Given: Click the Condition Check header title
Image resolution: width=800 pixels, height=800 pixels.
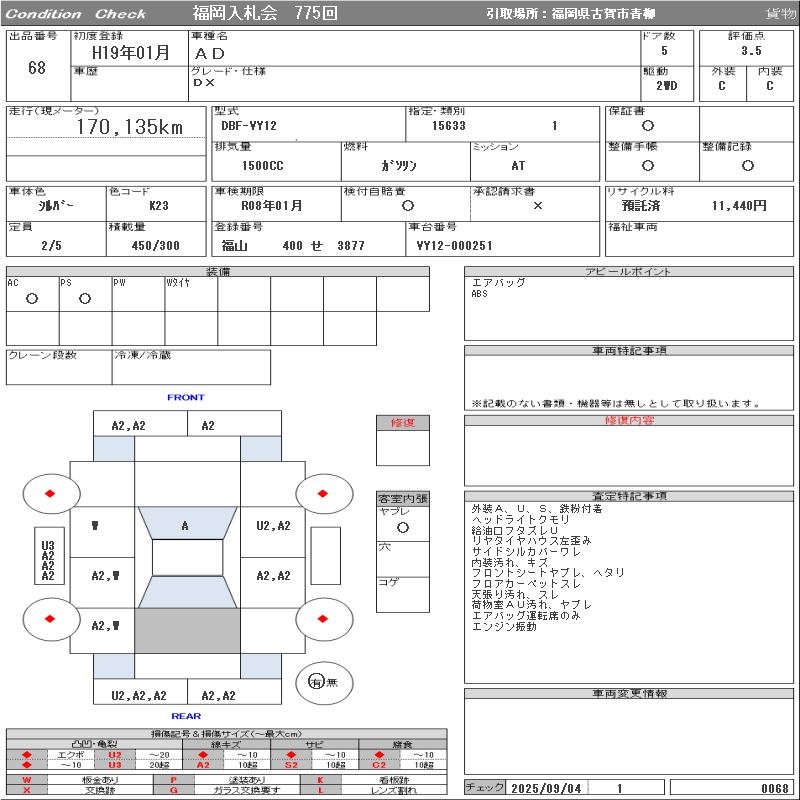Looking at the screenshot, I should point(75,14).
